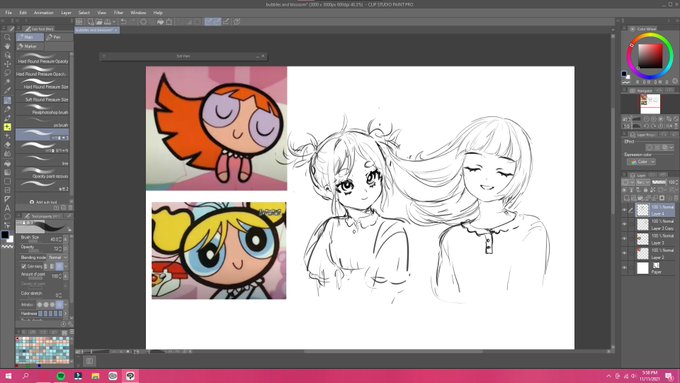The width and height of the screenshot is (680, 383).
Task: Select the Auto select wand tool
Action: point(7,82)
